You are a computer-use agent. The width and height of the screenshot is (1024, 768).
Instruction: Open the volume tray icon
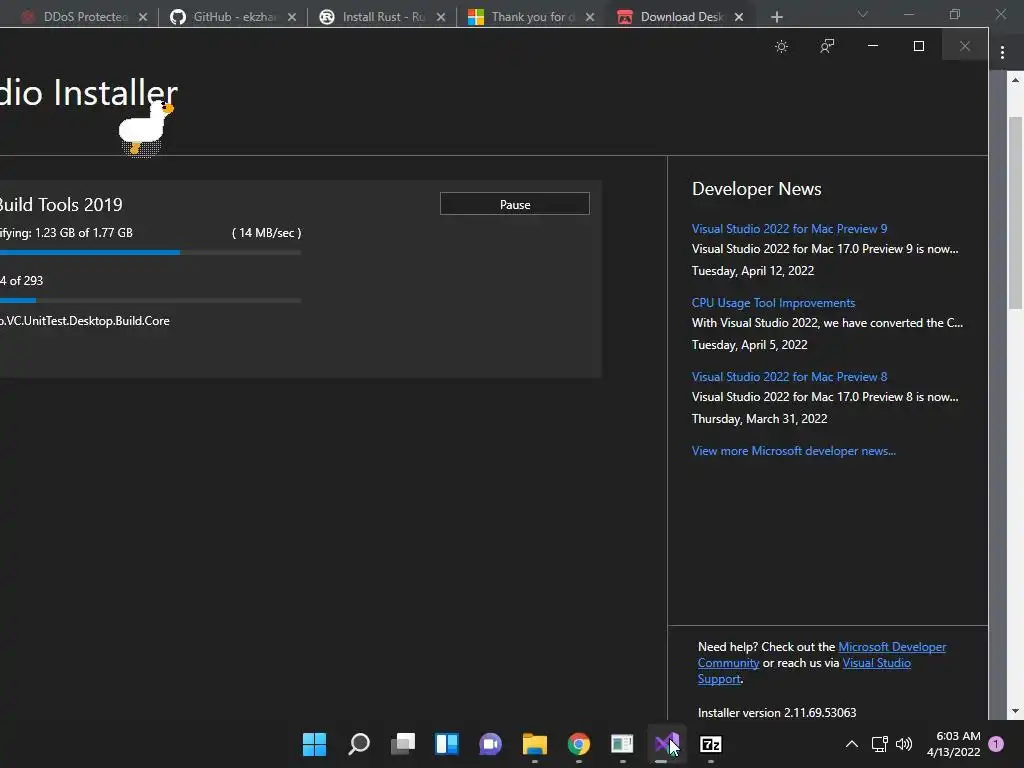(904, 744)
